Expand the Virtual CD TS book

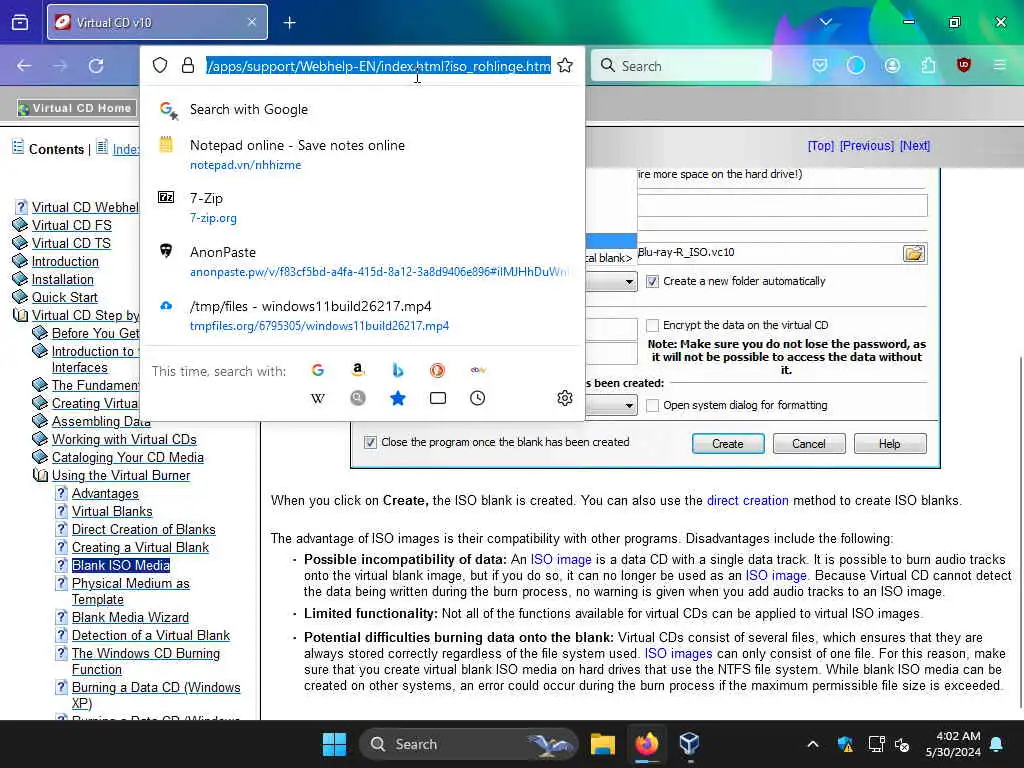pyautogui.click(x=20, y=243)
